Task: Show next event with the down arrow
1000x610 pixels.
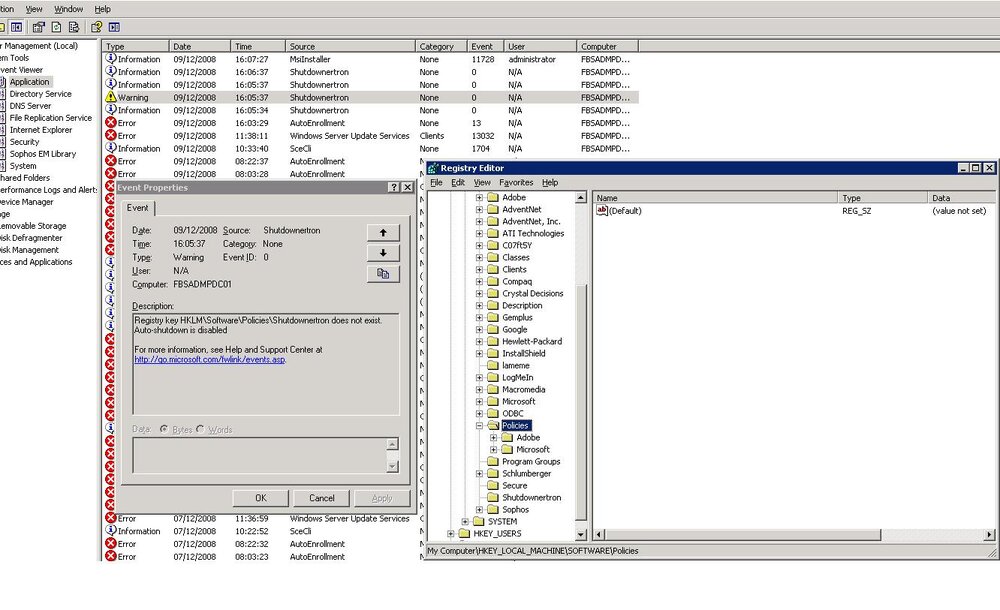Action: tap(383, 253)
